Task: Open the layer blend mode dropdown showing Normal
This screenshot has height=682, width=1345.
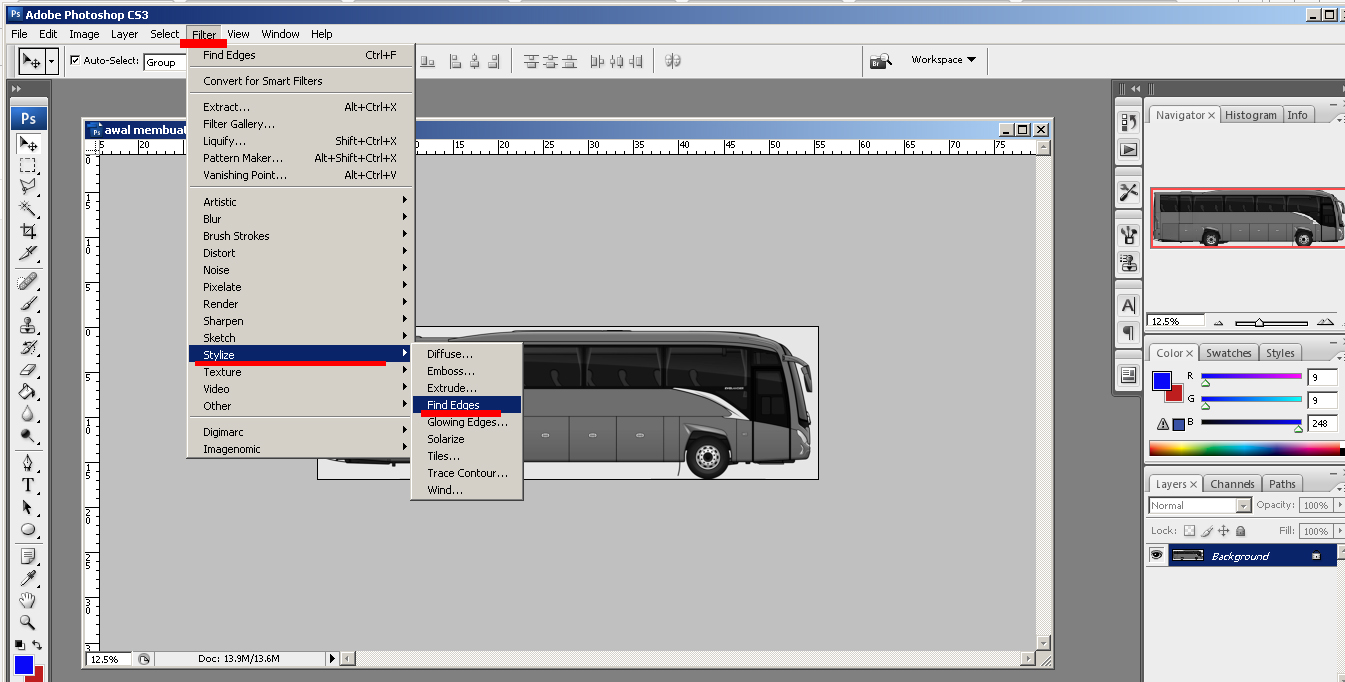Action: pyautogui.click(x=1198, y=505)
